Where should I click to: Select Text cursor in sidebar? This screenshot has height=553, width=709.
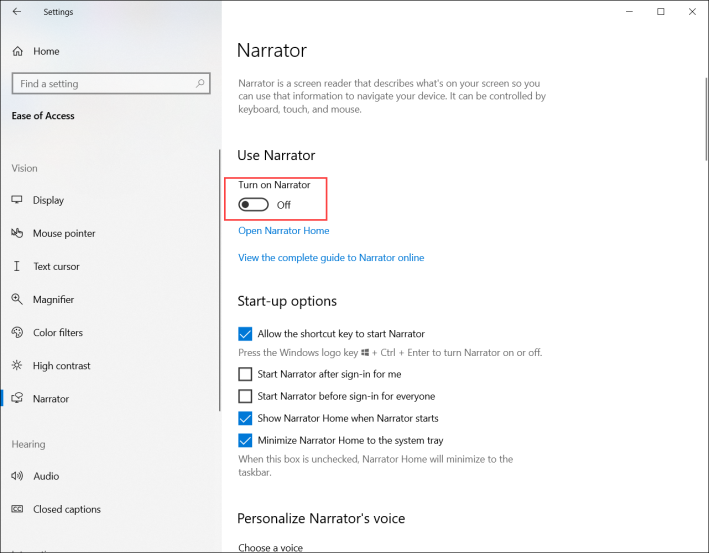[57, 266]
